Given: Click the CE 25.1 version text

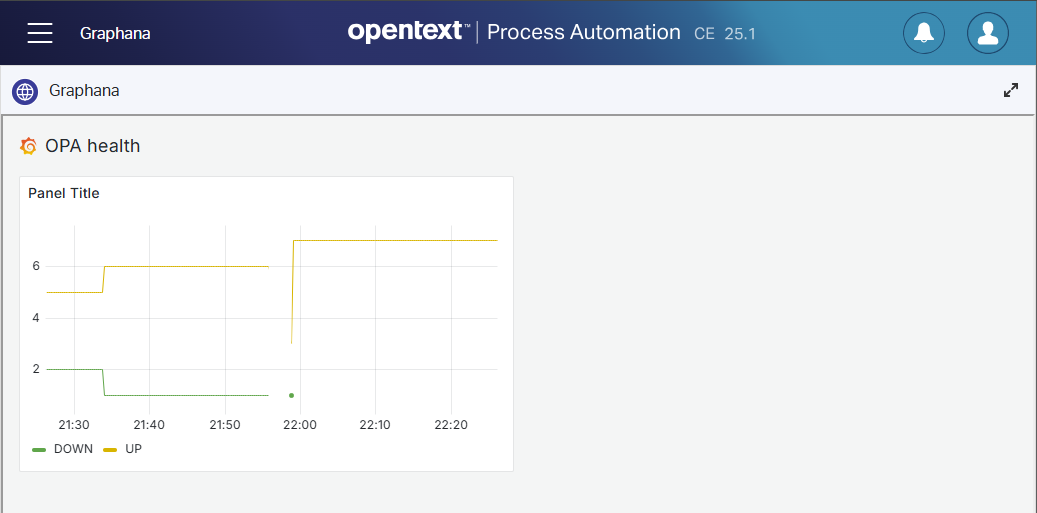Looking at the screenshot, I should click(x=724, y=34).
